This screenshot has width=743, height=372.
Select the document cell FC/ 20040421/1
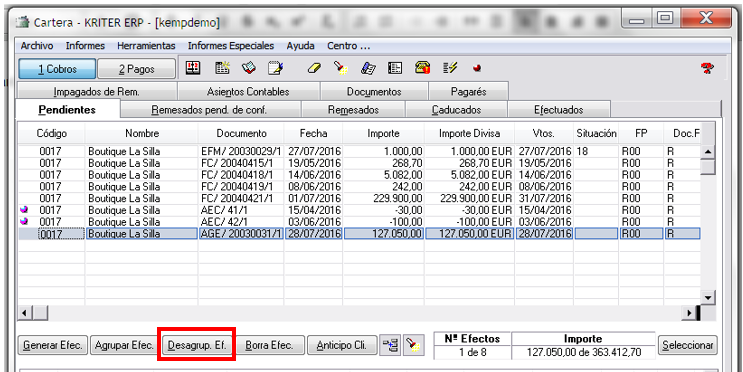pyautogui.click(x=241, y=198)
